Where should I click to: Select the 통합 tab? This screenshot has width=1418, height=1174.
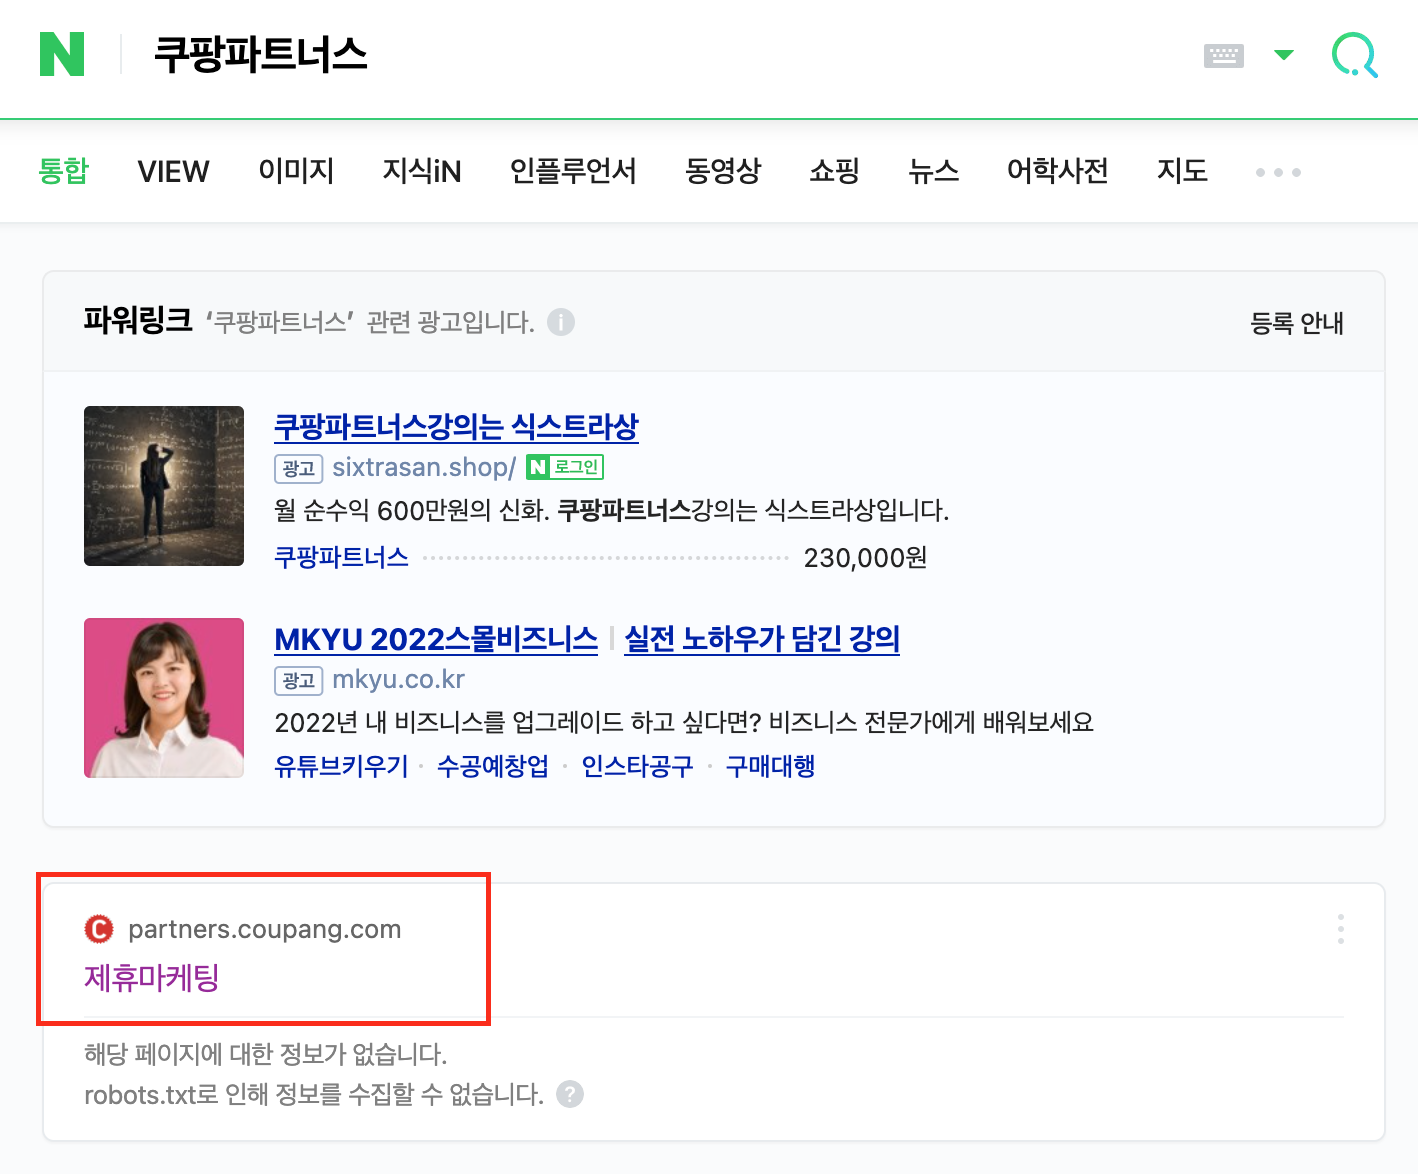pyautogui.click(x=63, y=171)
